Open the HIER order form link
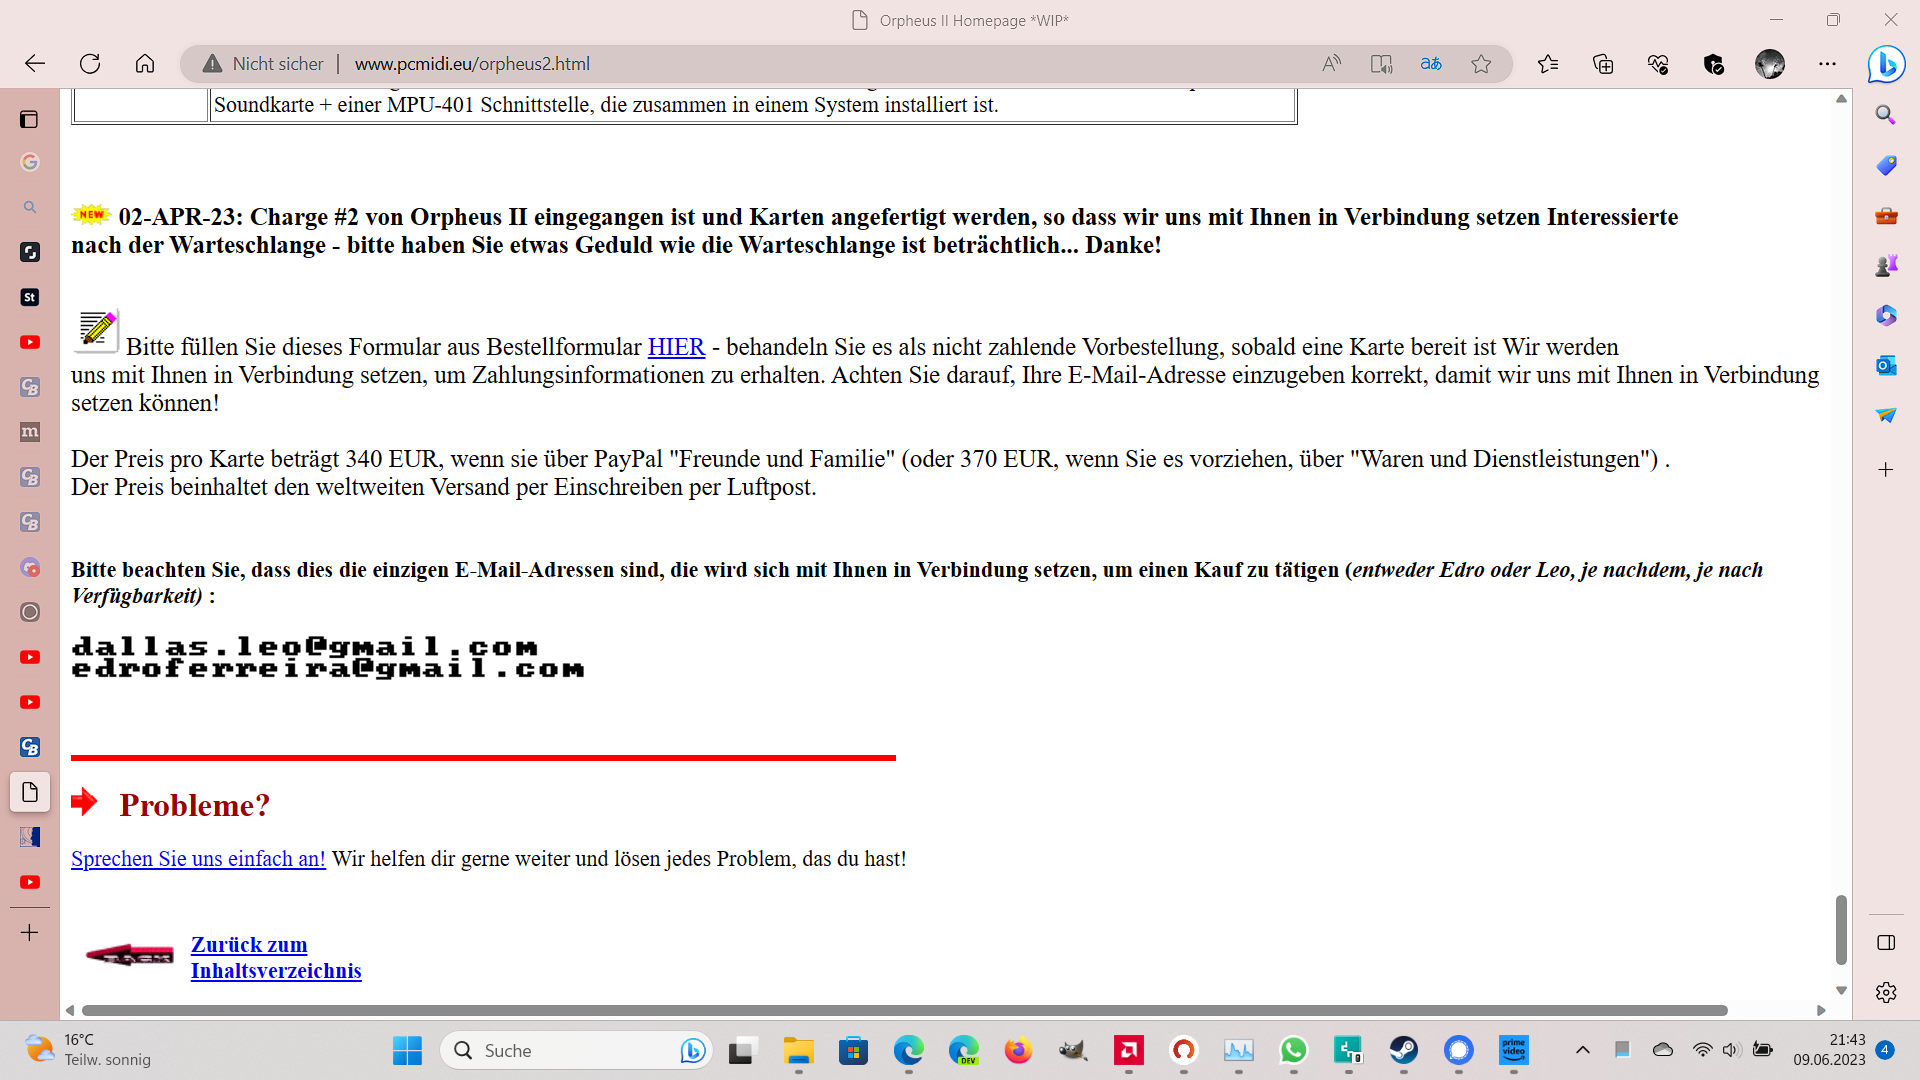 tap(676, 347)
